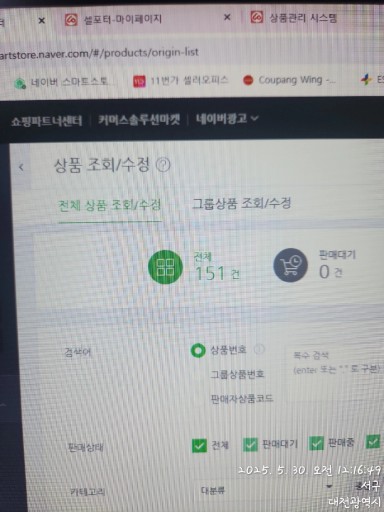Open the 커머스솔루션마켓 link
This screenshot has height=512, width=384.
point(139,120)
